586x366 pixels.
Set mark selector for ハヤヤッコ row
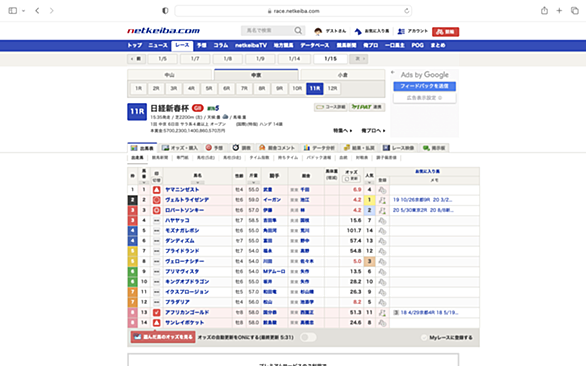coord(157,221)
